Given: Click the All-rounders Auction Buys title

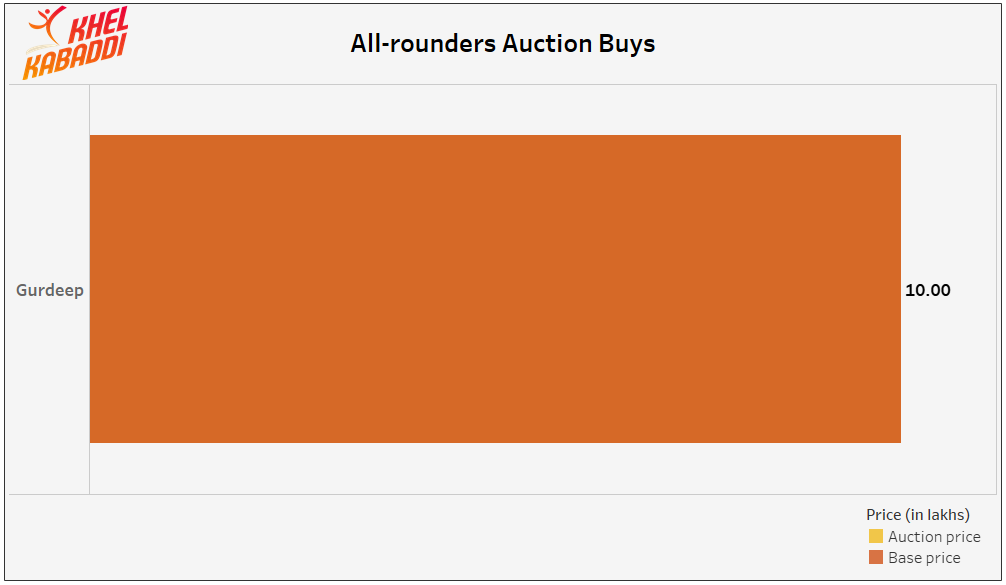Looking at the screenshot, I should pyautogui.click(x=502, y=44).
